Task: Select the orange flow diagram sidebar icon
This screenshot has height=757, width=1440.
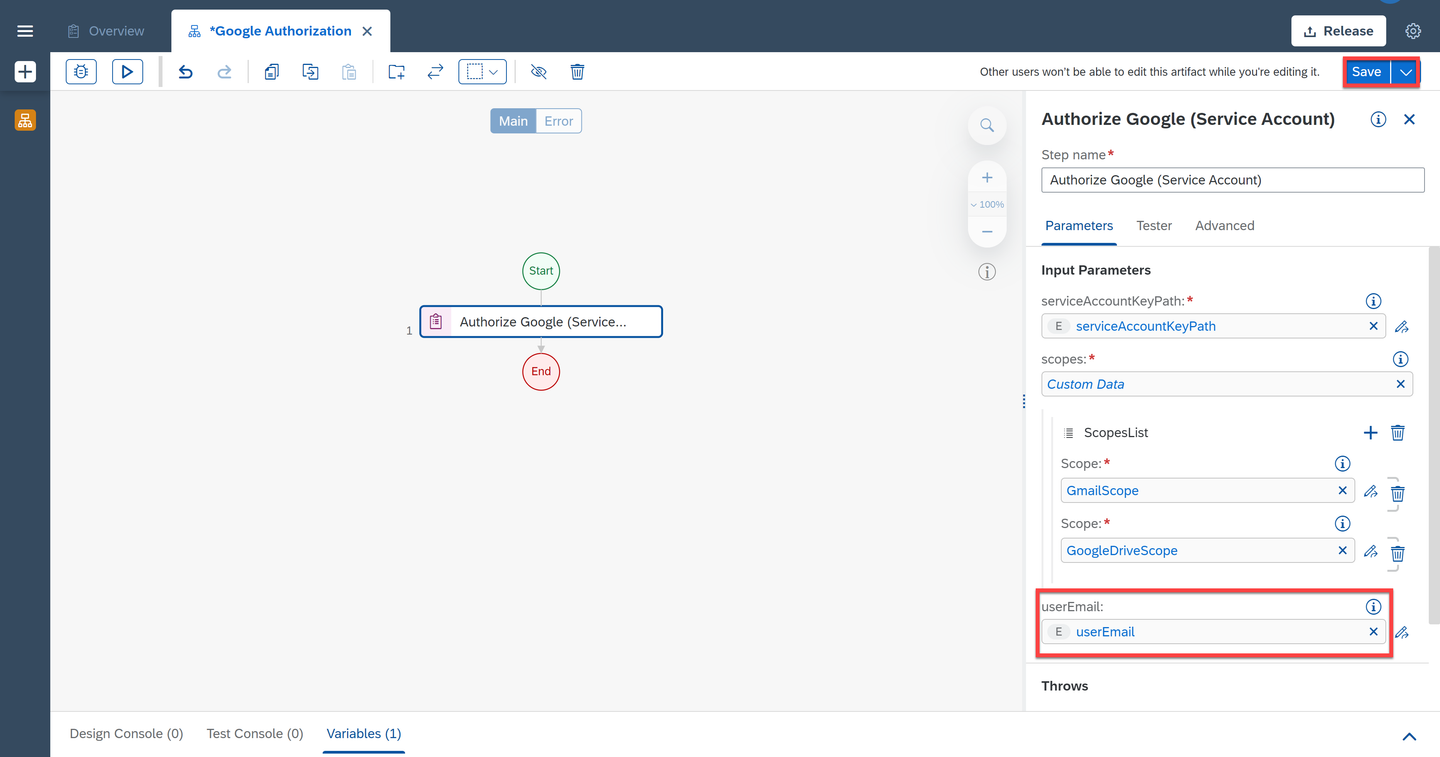Action: click(x=25, y=120)
